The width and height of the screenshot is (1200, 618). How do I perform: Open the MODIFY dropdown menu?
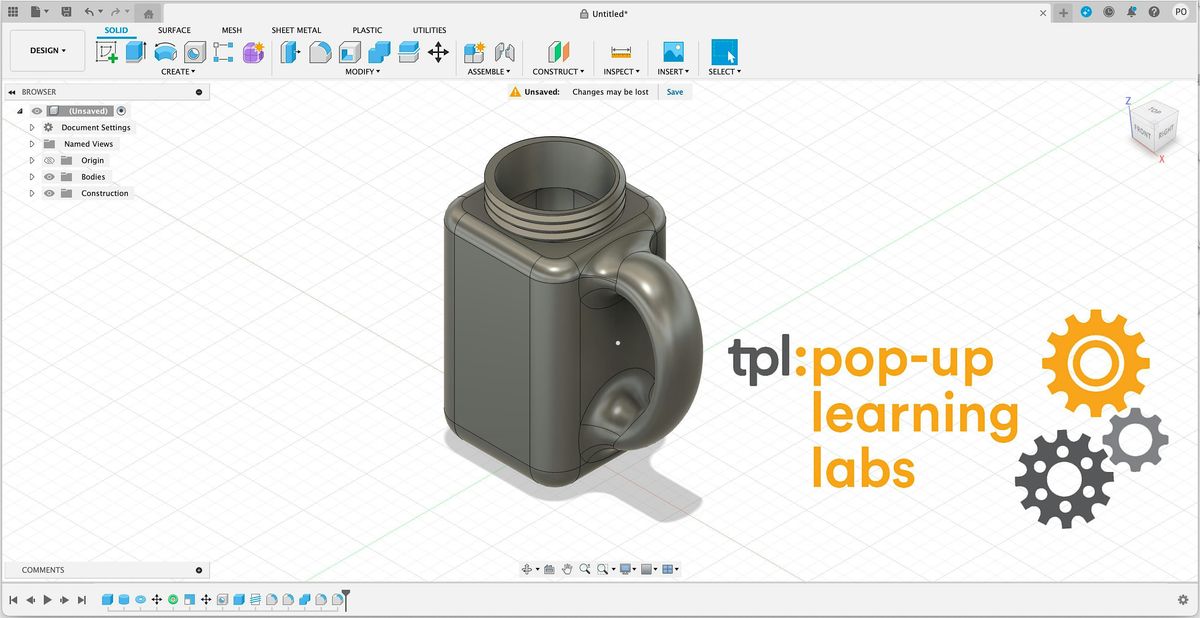(x=363, y=72)
